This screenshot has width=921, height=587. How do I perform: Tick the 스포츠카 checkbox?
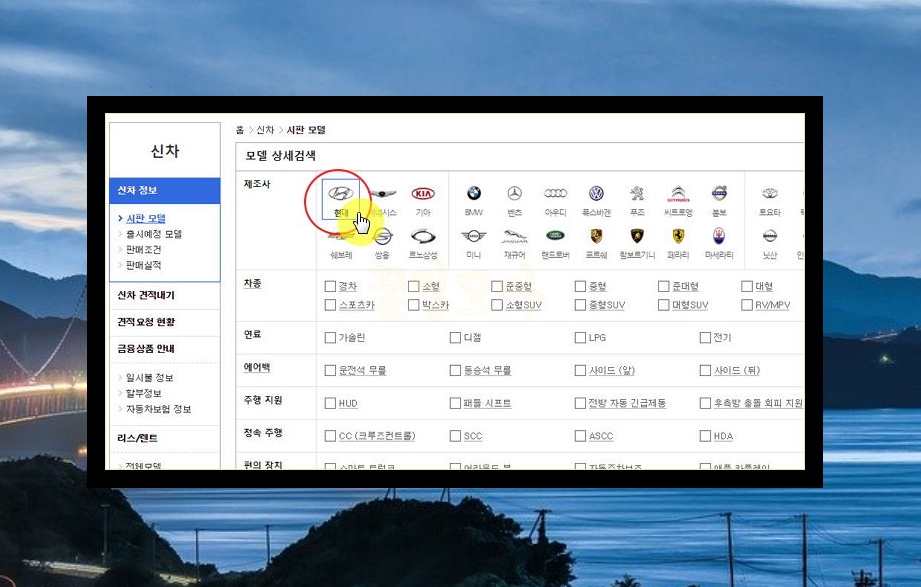(x=330, y=305)
